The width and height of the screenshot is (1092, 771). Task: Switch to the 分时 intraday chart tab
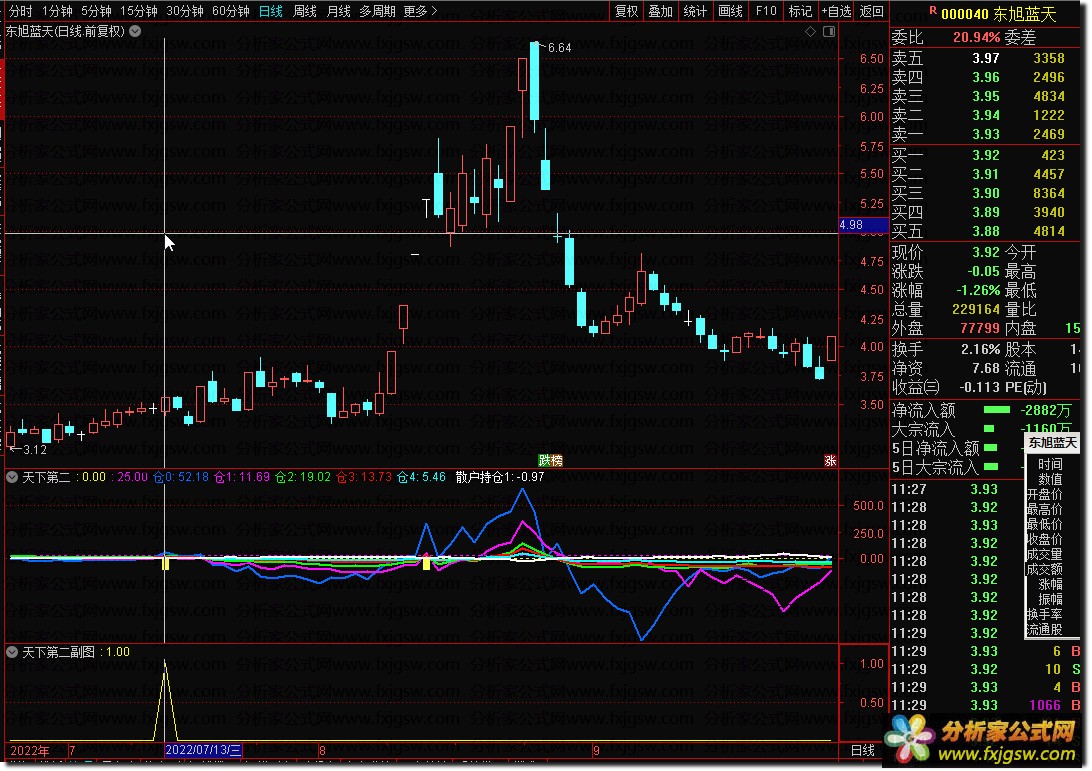tap(20, 11)
